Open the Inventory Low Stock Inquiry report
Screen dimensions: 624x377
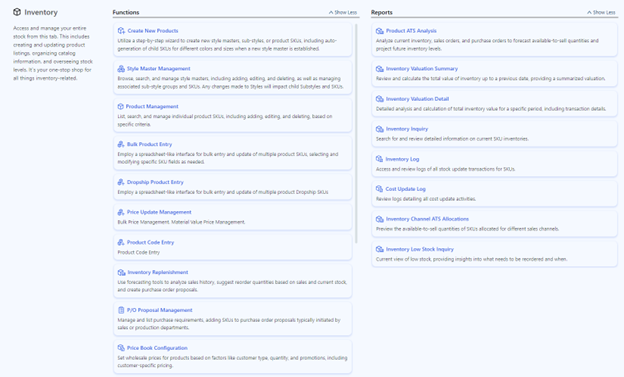420,249
